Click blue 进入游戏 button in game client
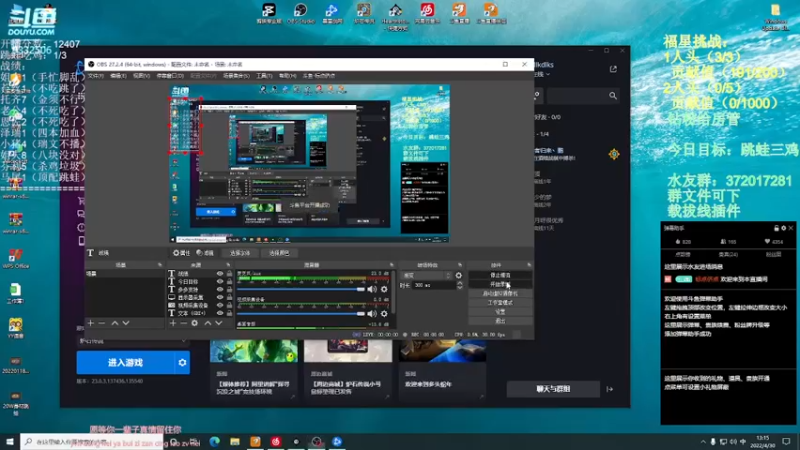 click(x=126, y=363)
